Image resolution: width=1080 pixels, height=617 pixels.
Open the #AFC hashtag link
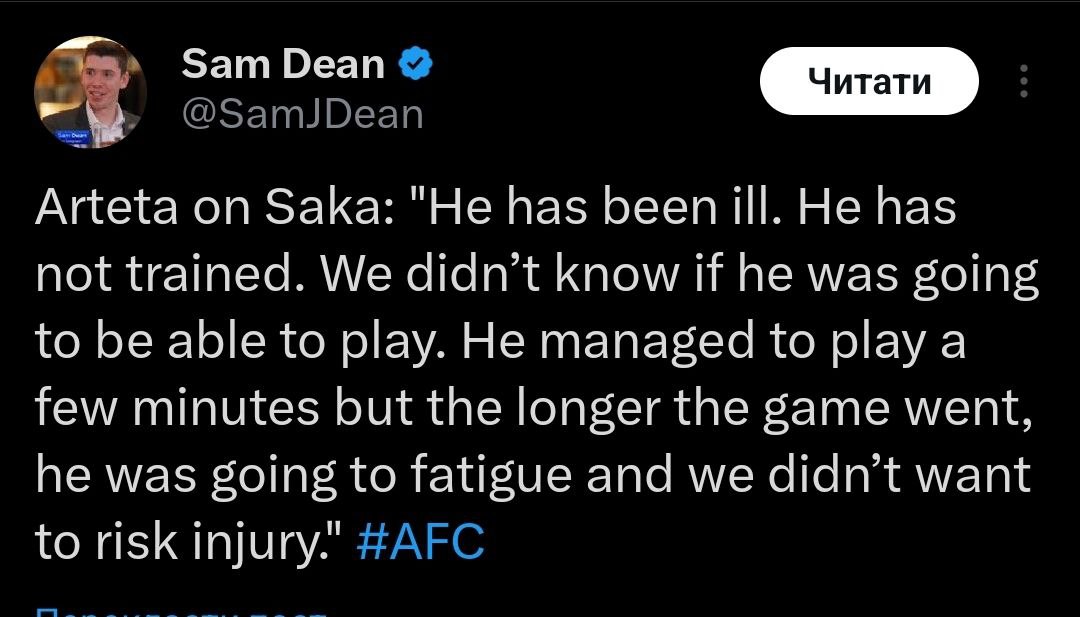coord(420,543)
